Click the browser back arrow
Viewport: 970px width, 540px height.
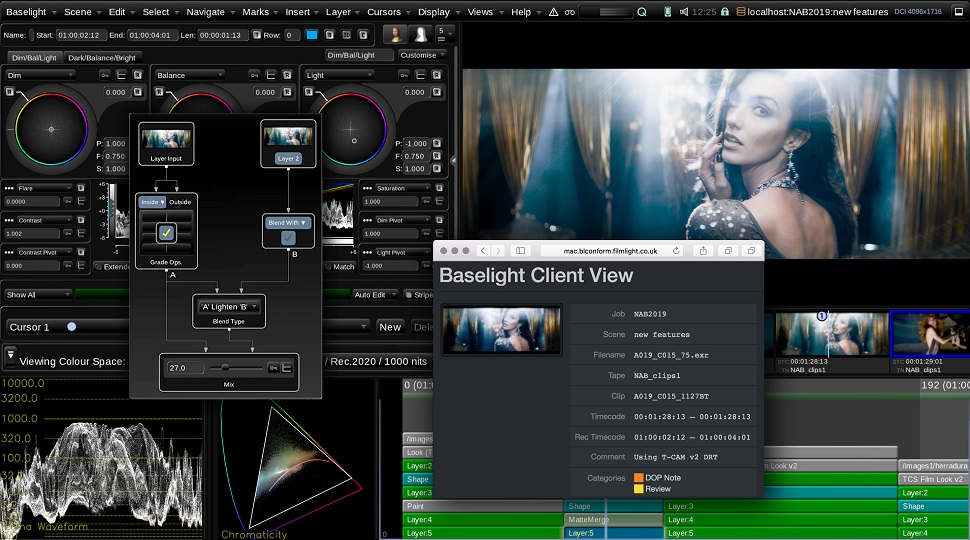click(483, 251)
